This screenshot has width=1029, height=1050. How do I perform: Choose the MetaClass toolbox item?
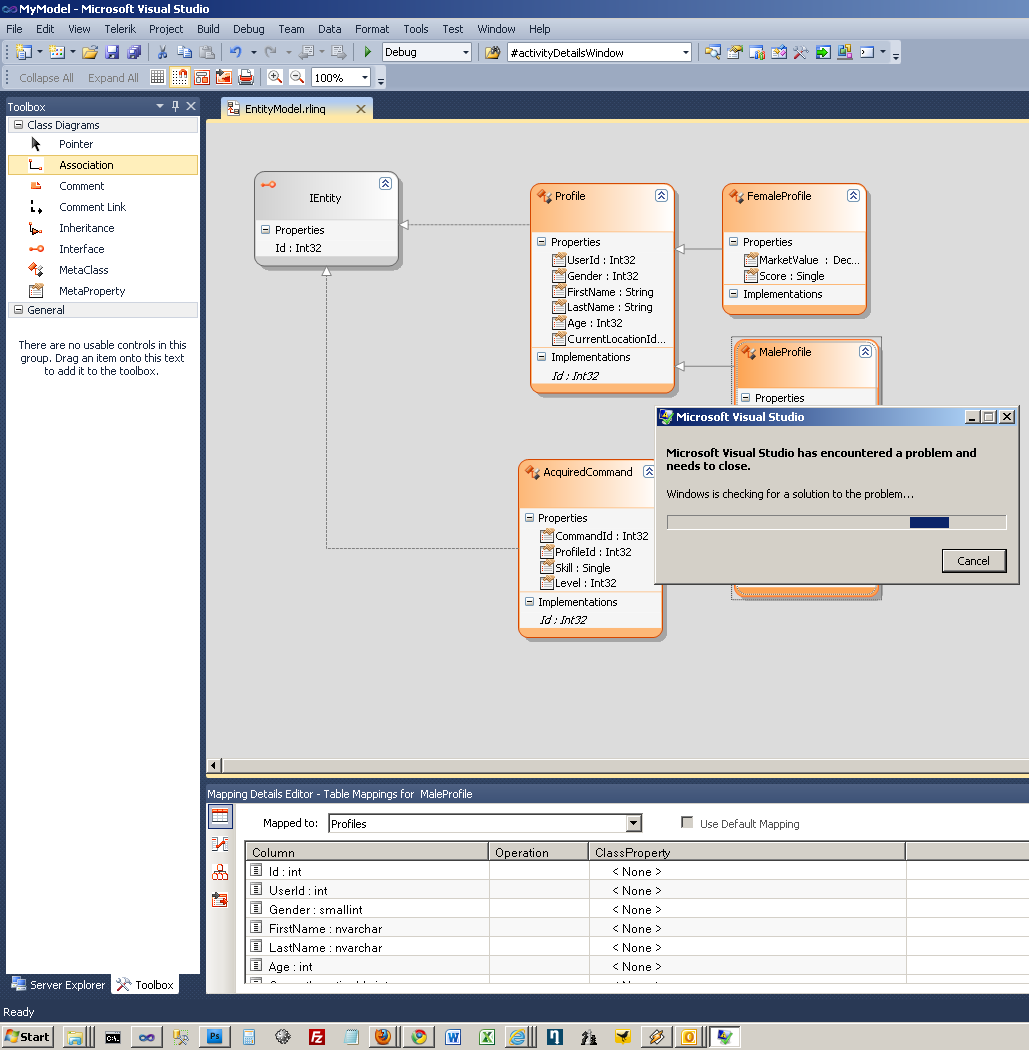click(83, 270)
